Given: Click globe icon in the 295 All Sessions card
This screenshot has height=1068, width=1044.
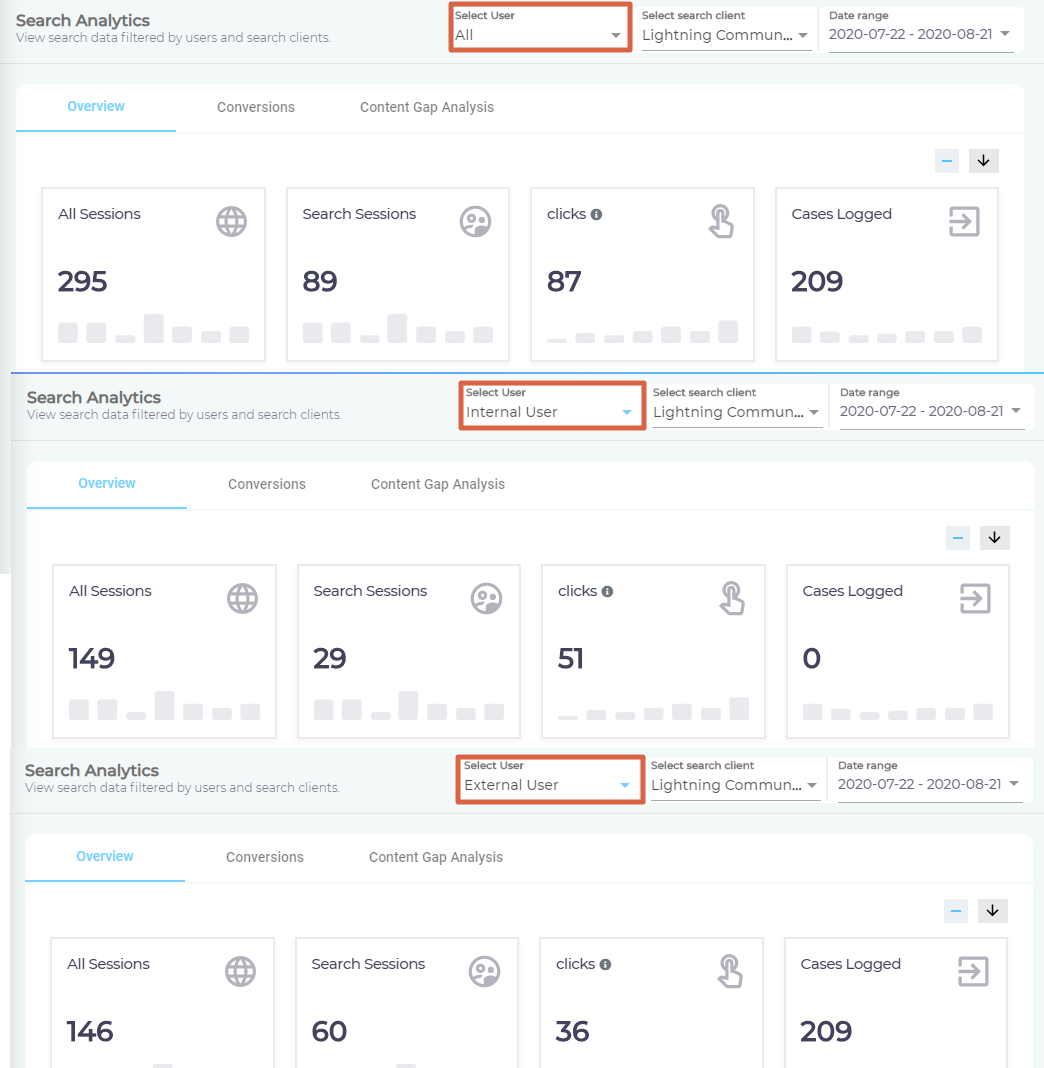Looking at the screenshot, I should (x=231, y=222).
